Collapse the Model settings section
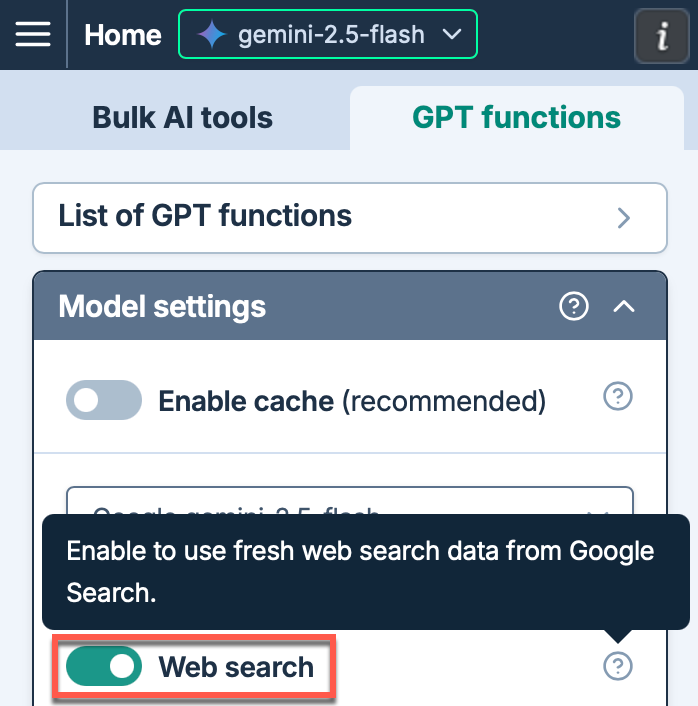The image size is (698, 706). coord(624,307)
